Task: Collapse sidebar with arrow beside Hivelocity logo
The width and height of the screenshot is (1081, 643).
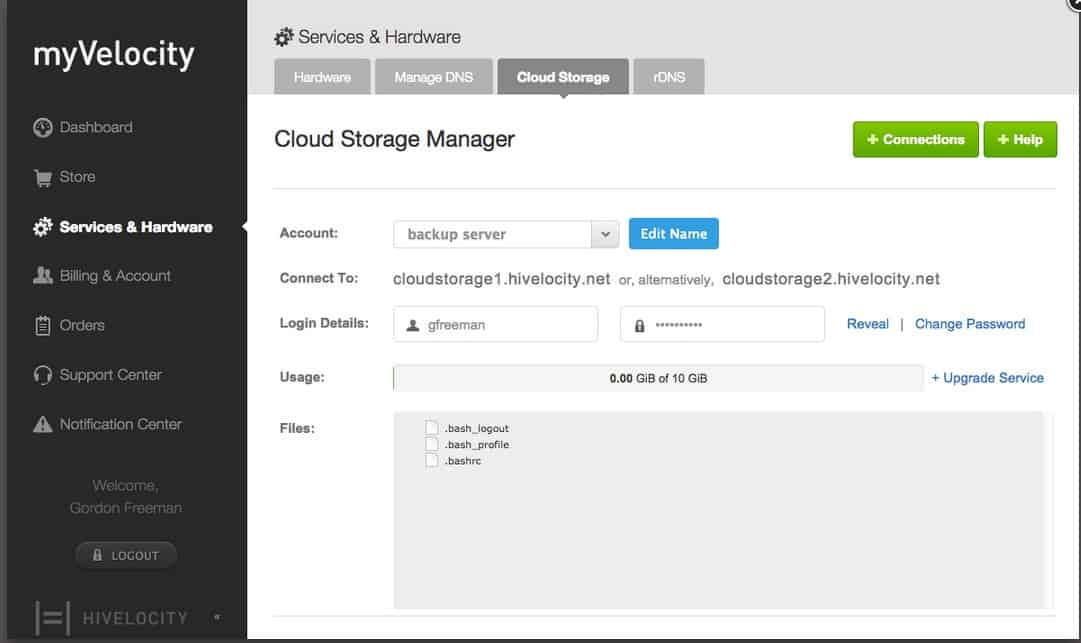Action: pyautogui.click(x=217, y=617)
